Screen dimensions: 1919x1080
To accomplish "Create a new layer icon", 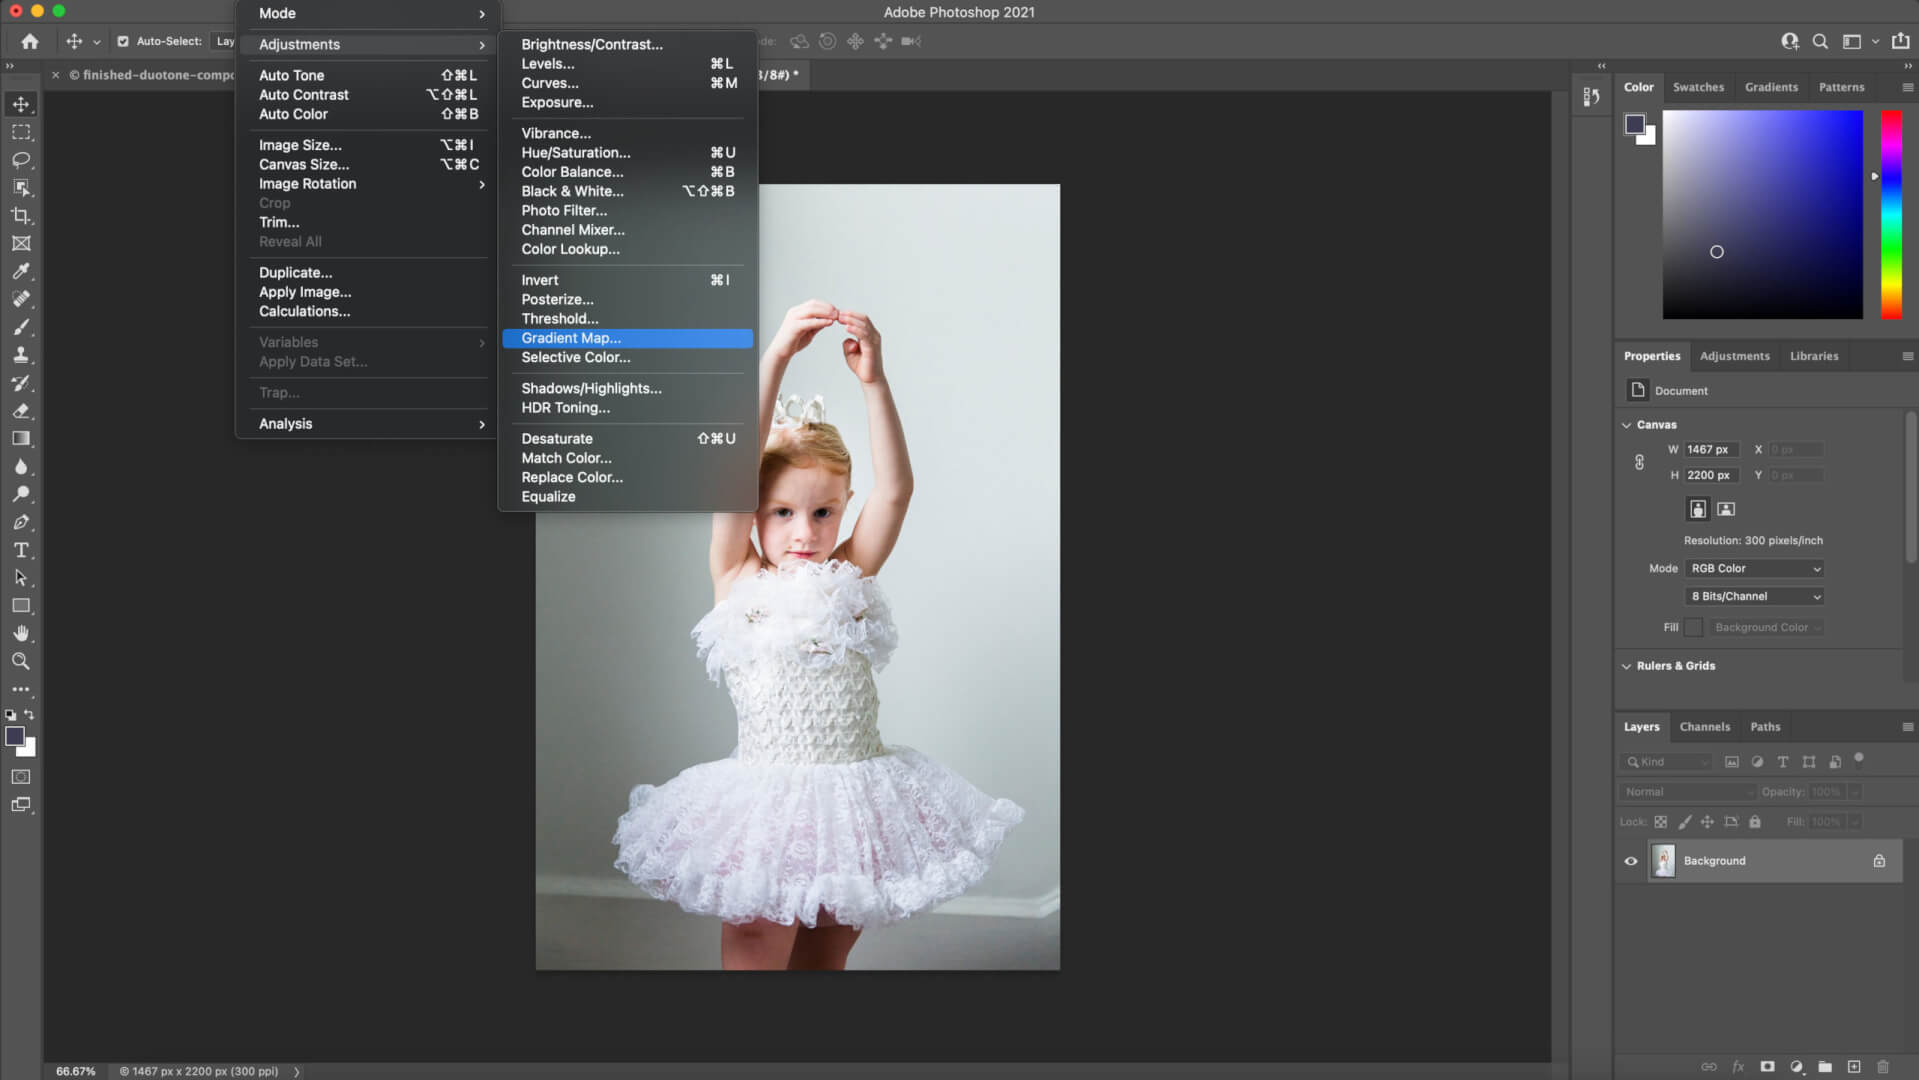I will tap(1854, 1067).
